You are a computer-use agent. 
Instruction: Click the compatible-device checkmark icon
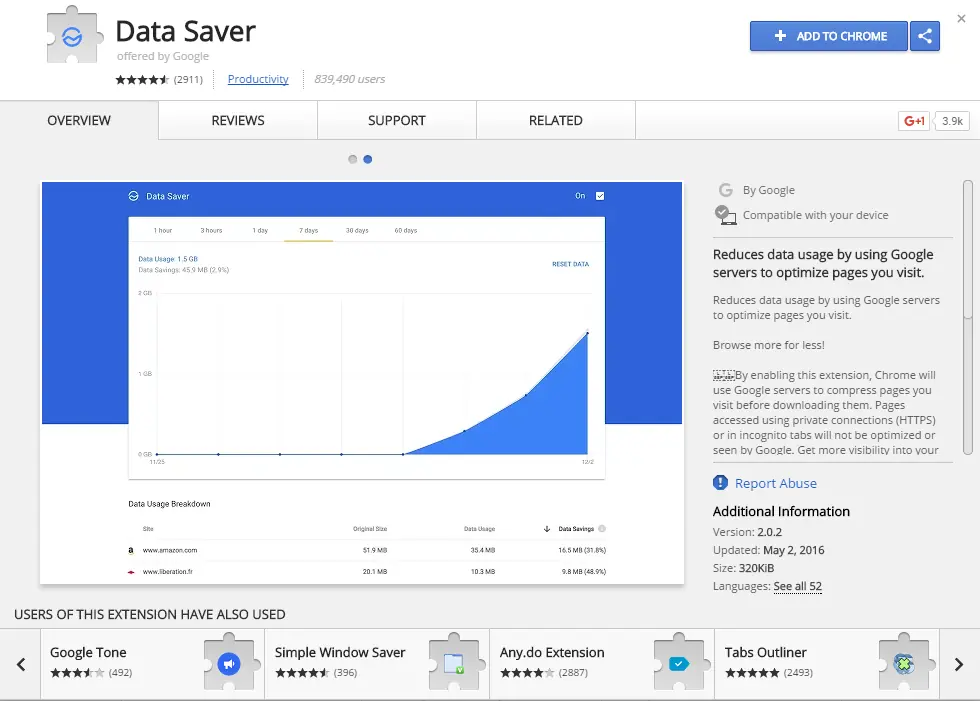click(725, 215)
